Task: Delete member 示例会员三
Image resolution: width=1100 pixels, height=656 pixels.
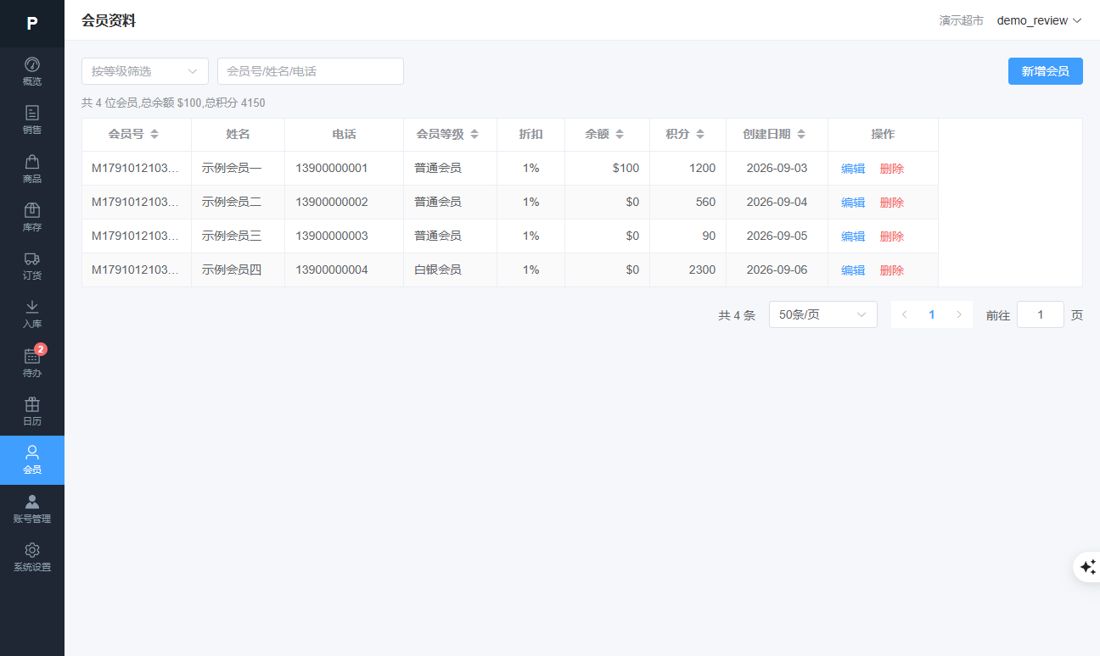Action: click(892, 236)
